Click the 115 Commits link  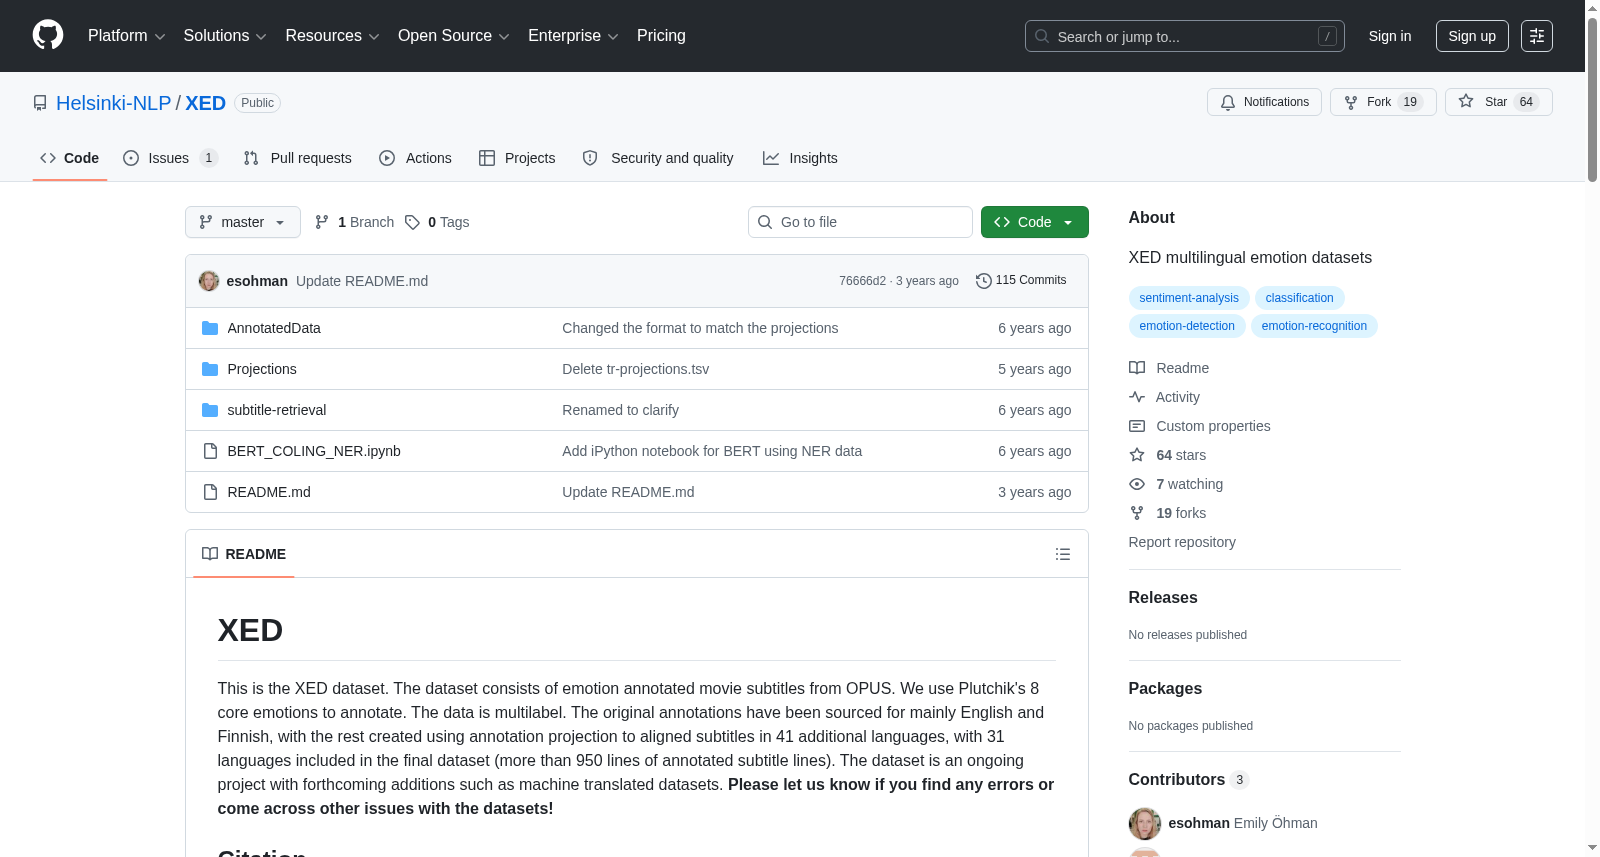tap(1021, 281)
